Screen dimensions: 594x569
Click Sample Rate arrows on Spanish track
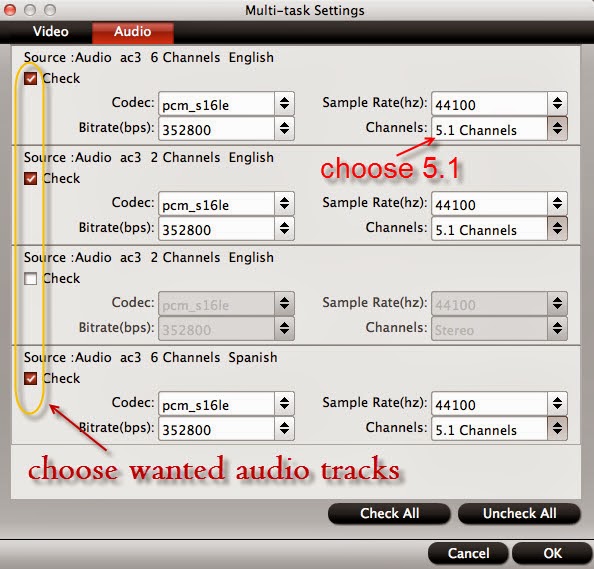click(x=557, y=403)
